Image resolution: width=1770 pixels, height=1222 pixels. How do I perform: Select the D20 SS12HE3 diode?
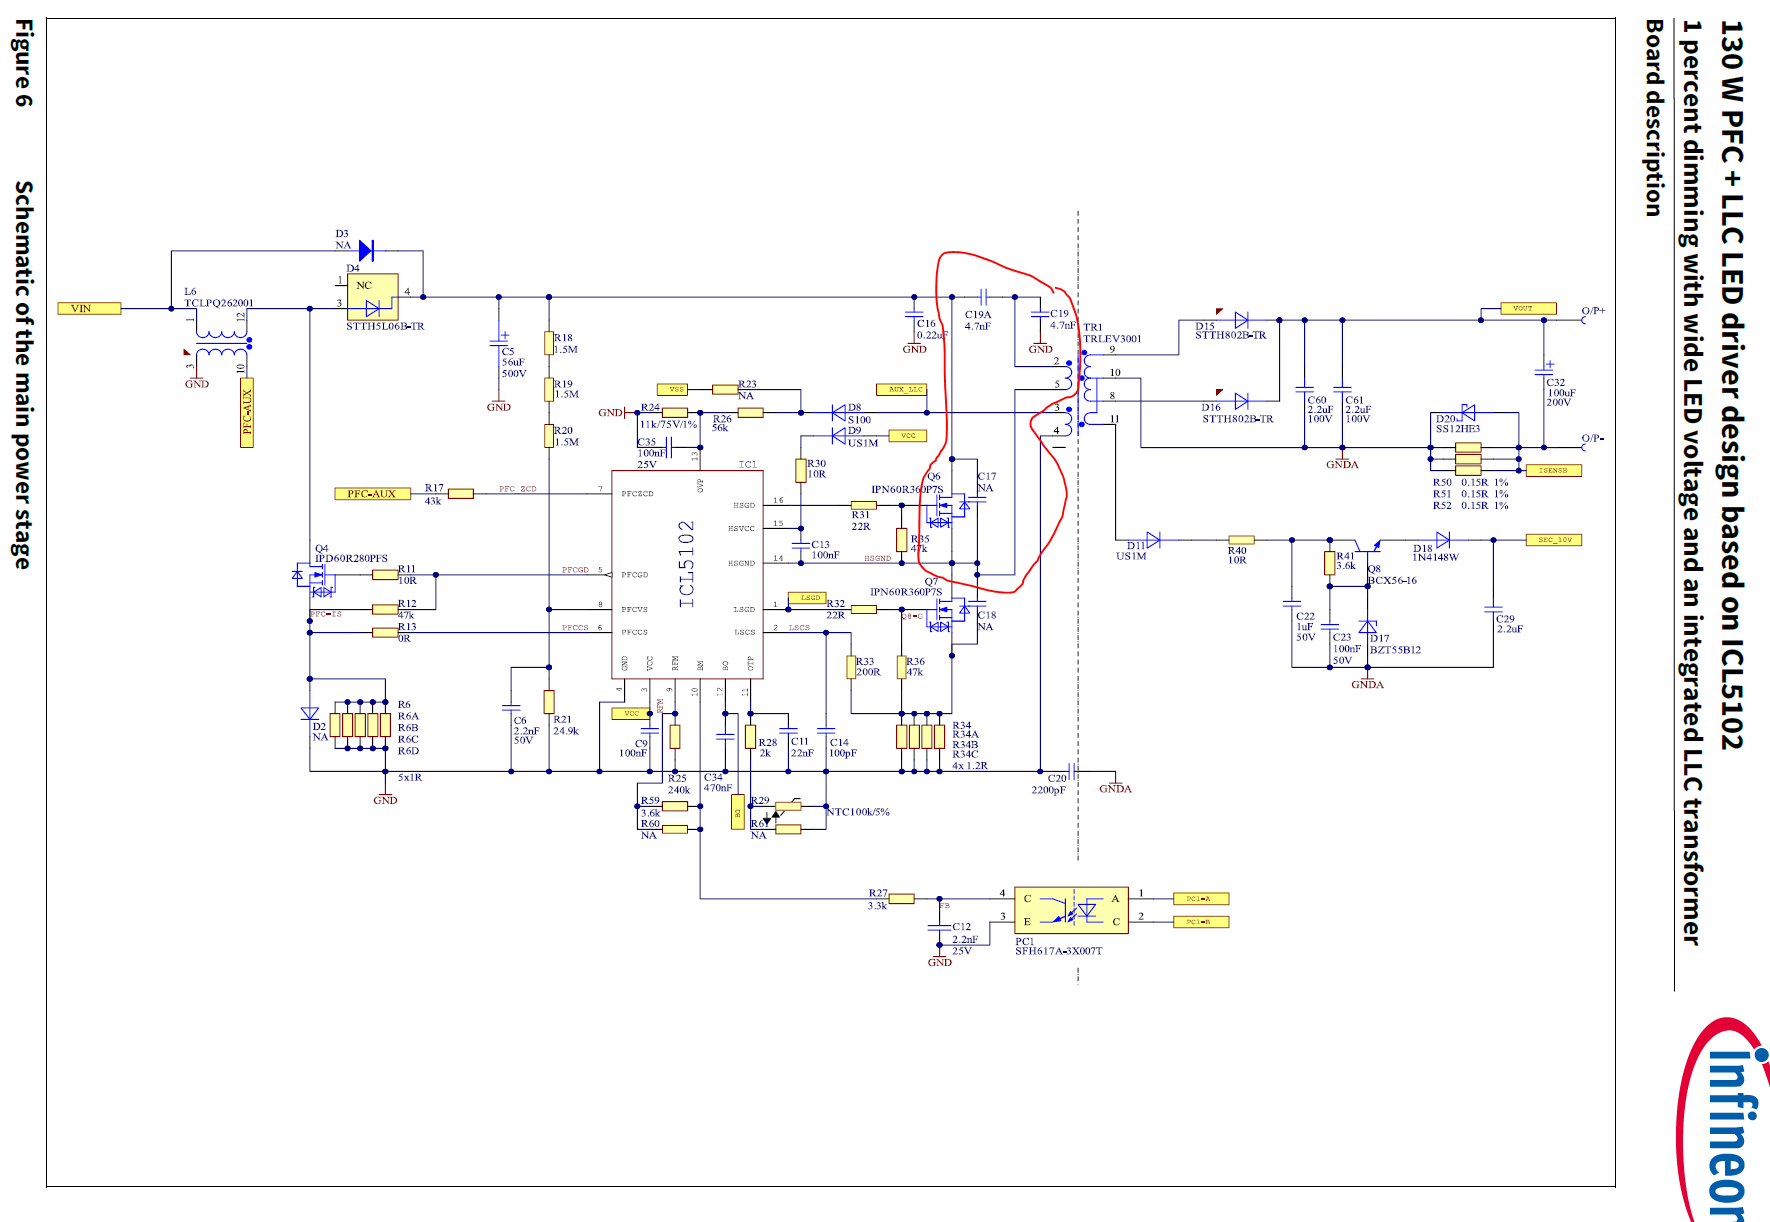coord(1468,412)
